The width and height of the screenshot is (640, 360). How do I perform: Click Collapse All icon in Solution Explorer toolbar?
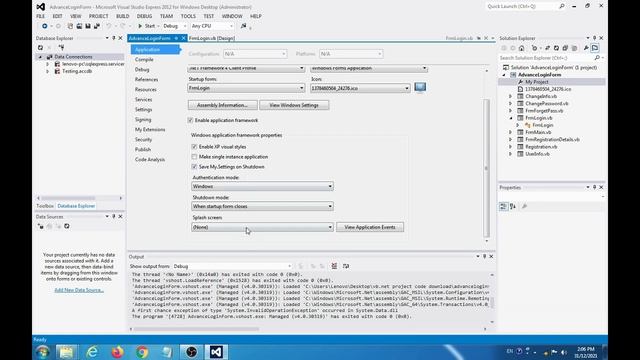(565, 48)
